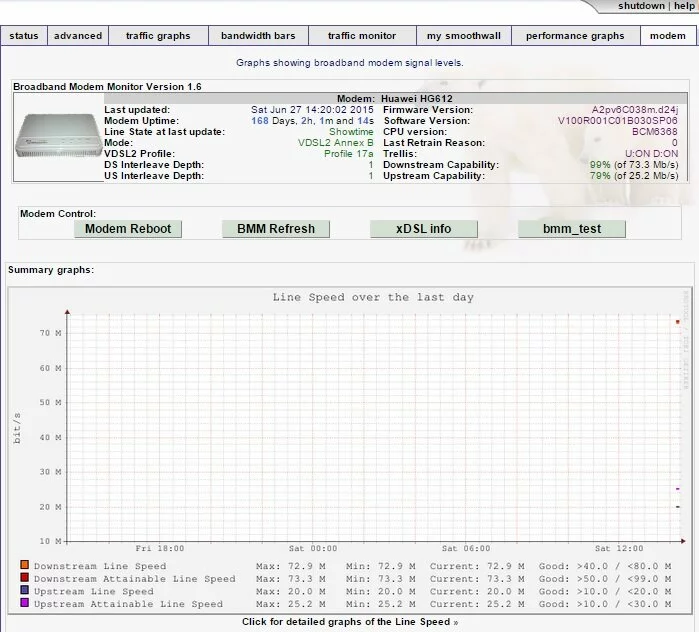This screenshot has width=699, height=632.
Task: Switch to performance graphs tab
Action: pyautogui.click(x=575, y=36)
